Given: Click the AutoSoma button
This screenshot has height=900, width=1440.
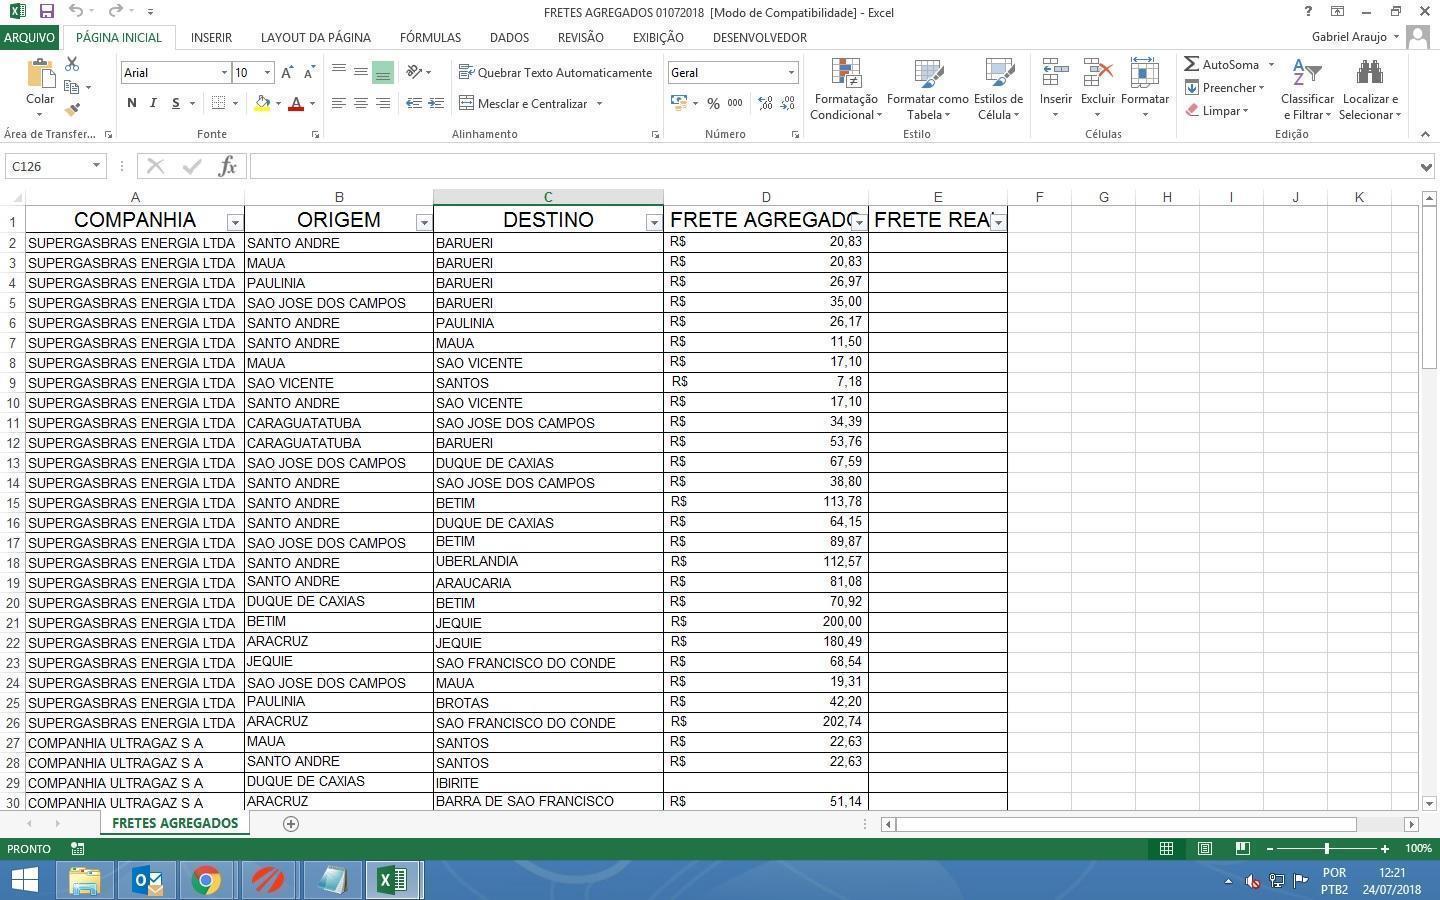Looking at the screenshot, I should [1222, 64].
